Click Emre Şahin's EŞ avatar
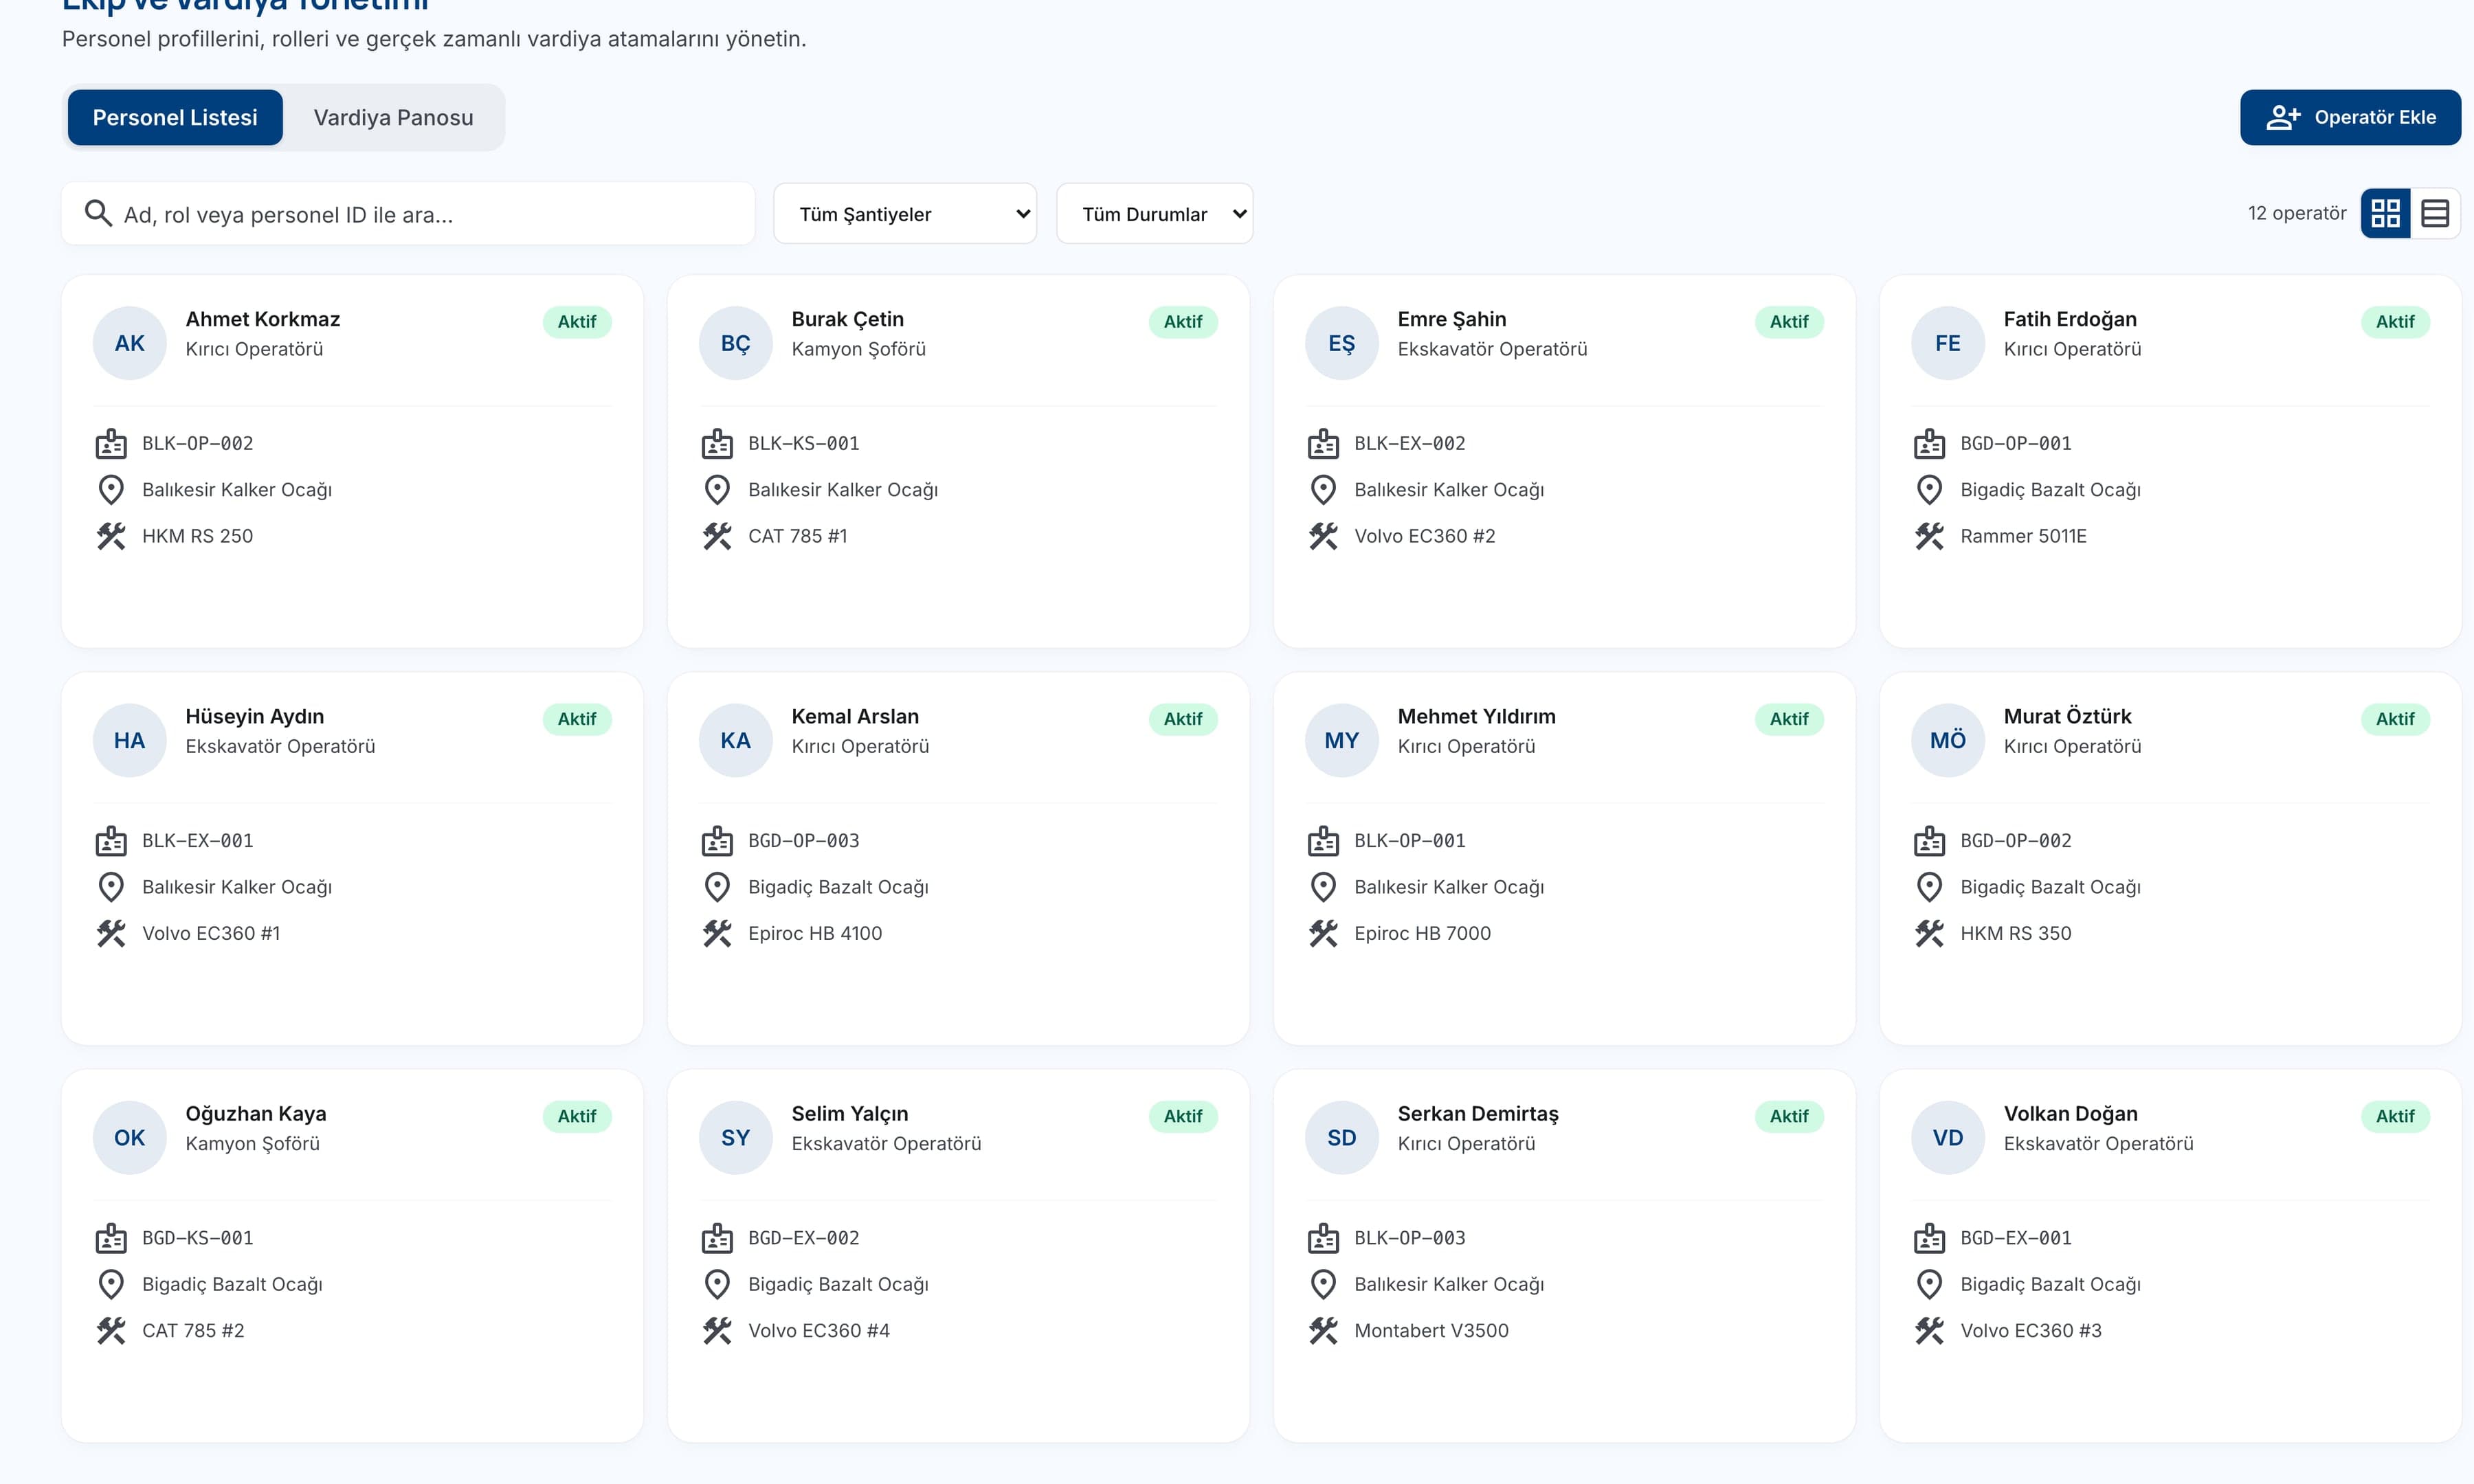This screenshot has height=1484, width=2474. tap(1341, 343)
